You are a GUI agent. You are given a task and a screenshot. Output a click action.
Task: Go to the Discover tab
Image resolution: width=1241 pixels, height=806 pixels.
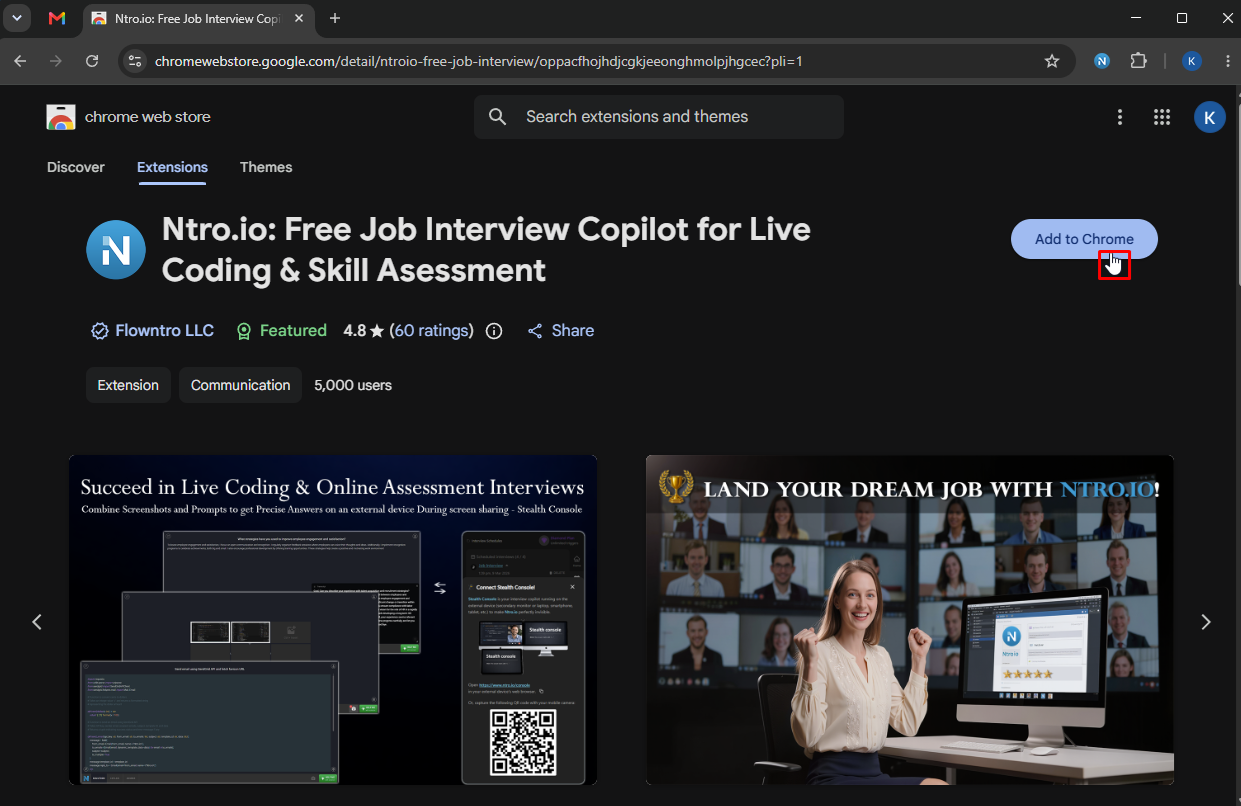click(x=76, y=167)
